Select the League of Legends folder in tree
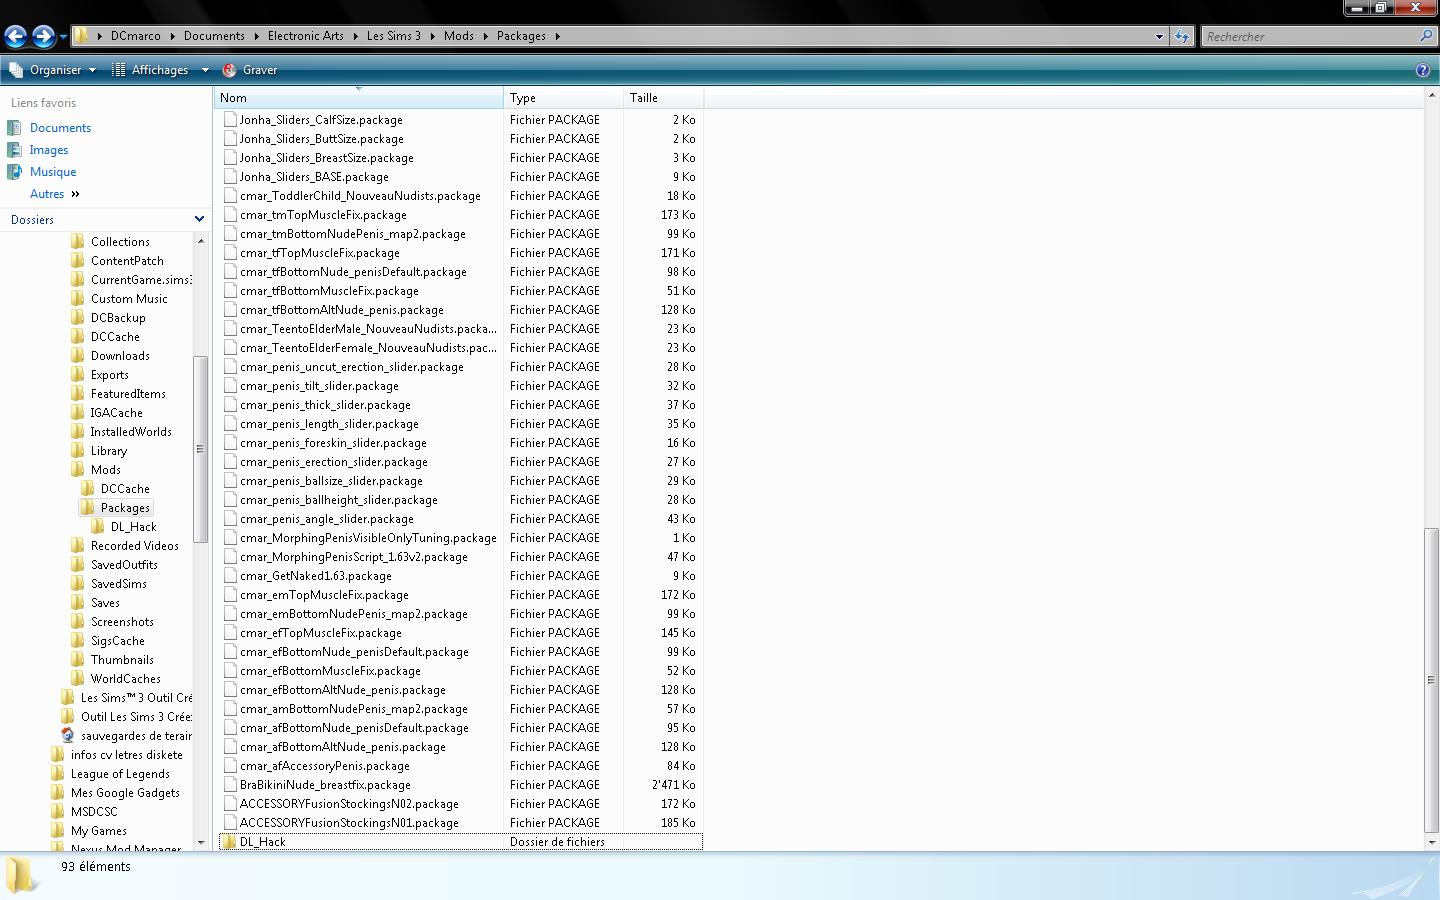Viewport: 1440px width, 900px height. pos(120,774)
